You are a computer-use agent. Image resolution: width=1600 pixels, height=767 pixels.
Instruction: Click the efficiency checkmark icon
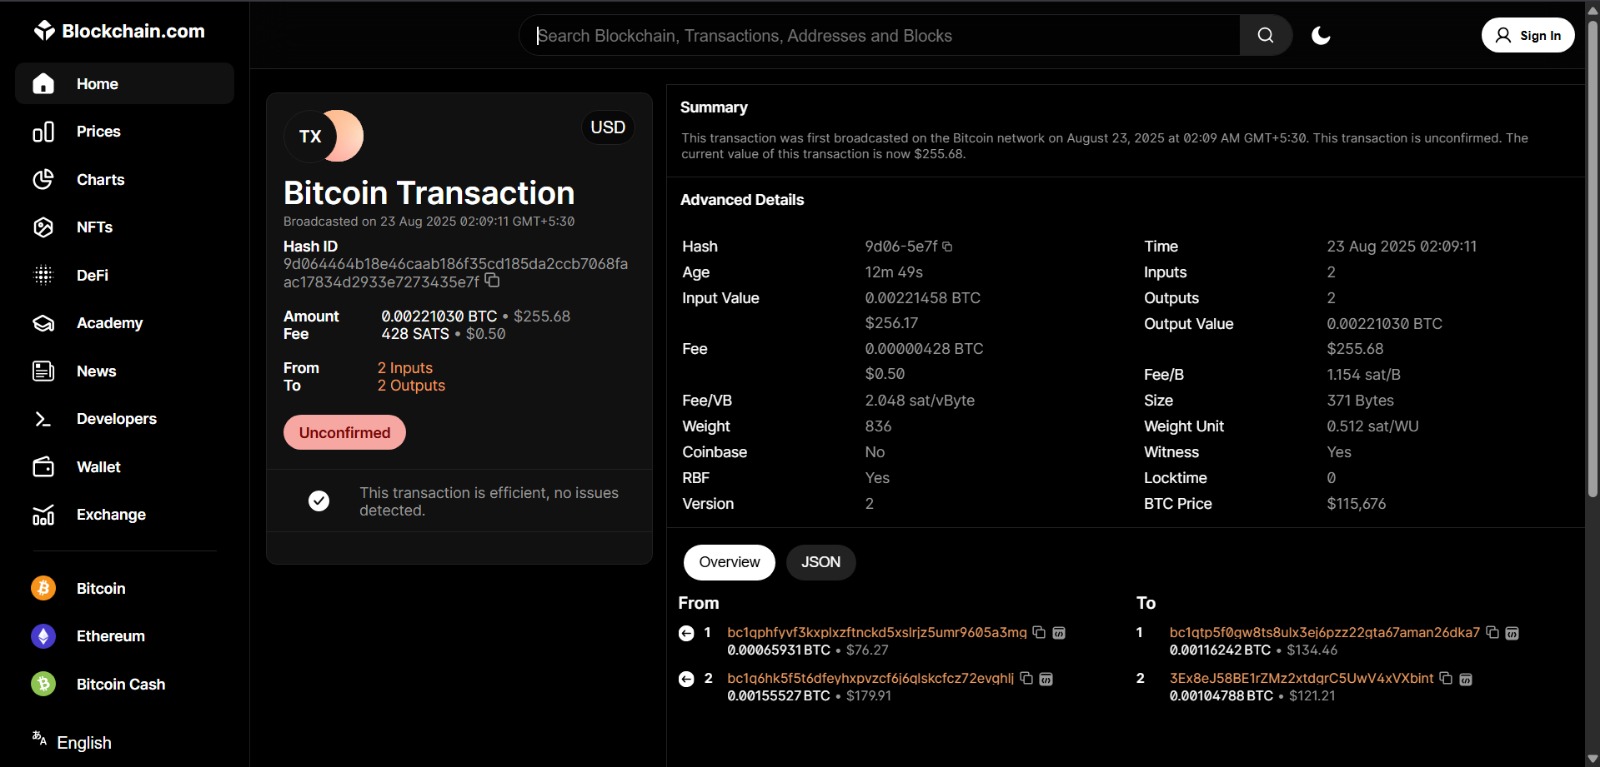[x=319, y=501]
